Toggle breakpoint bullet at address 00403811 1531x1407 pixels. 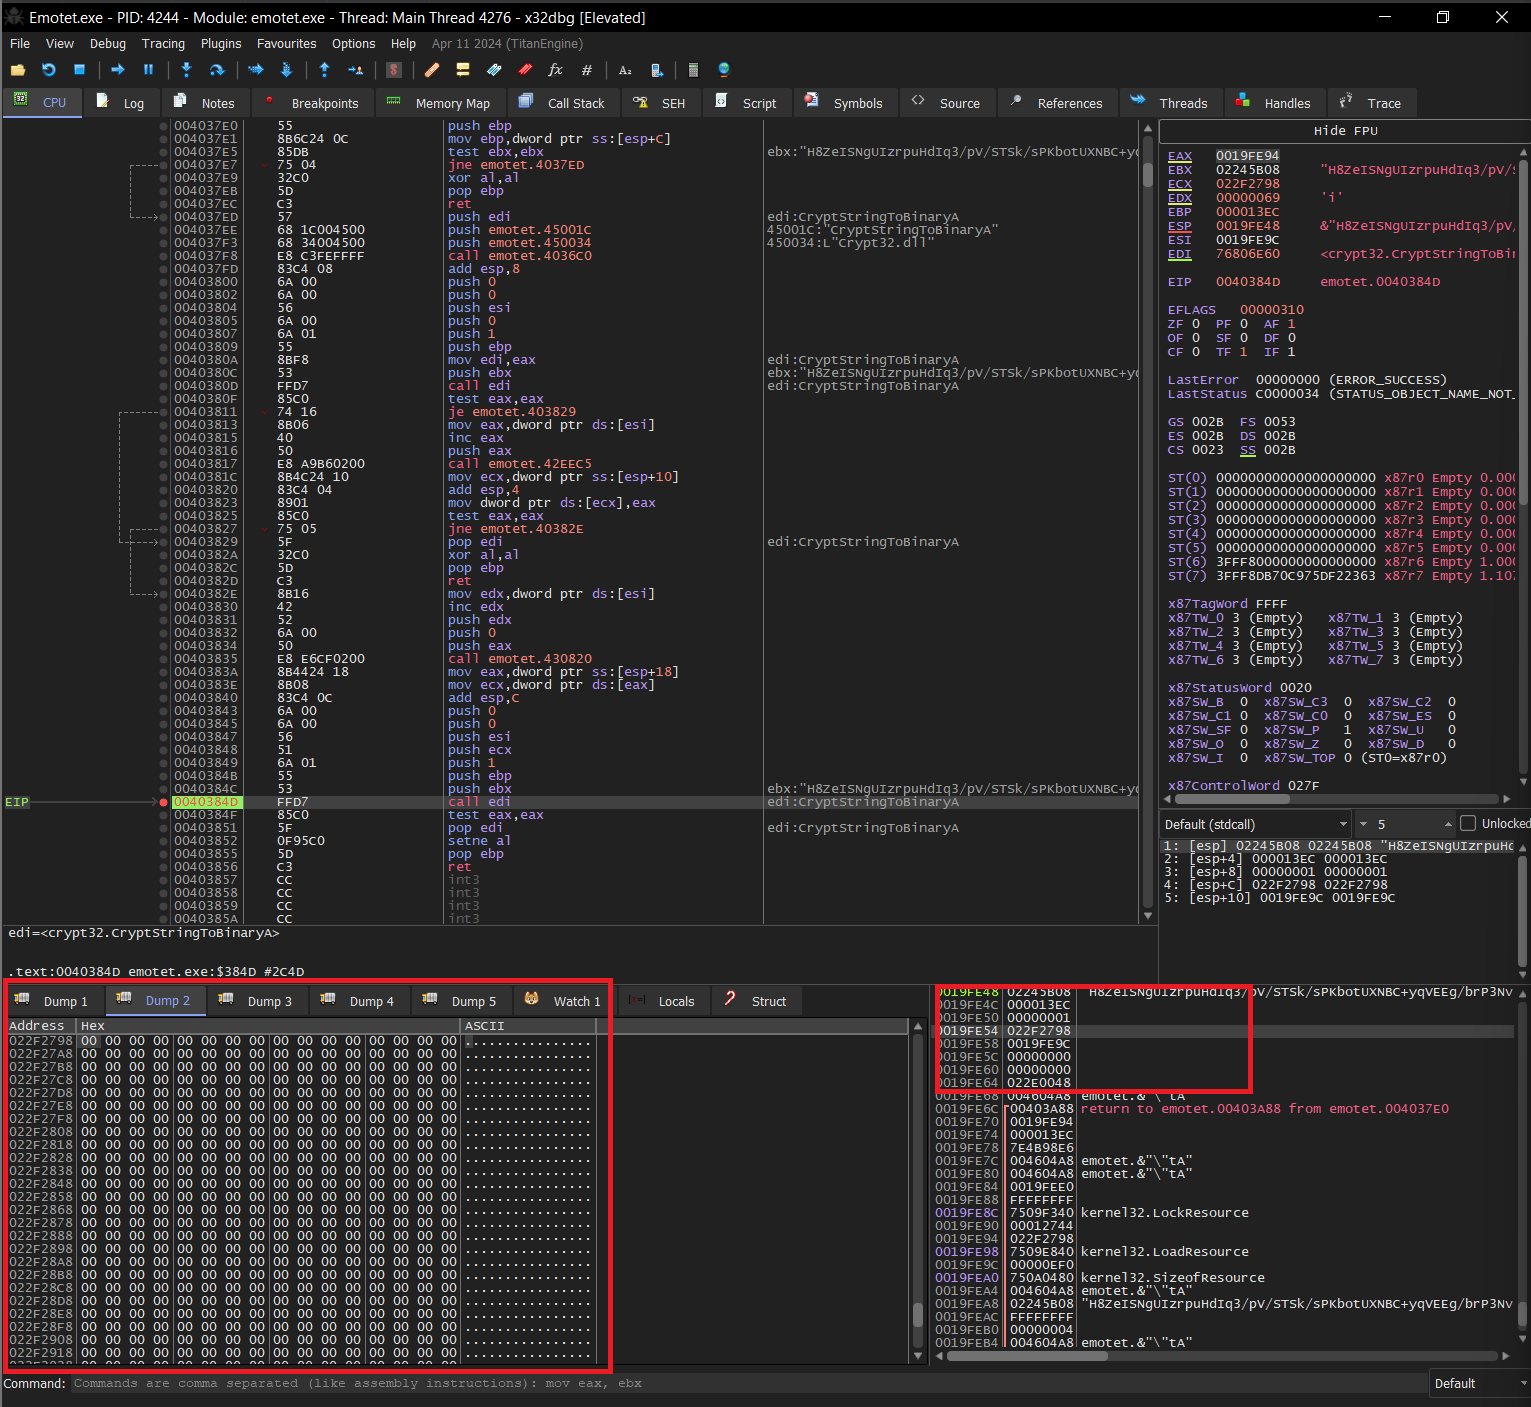point(163,412)
